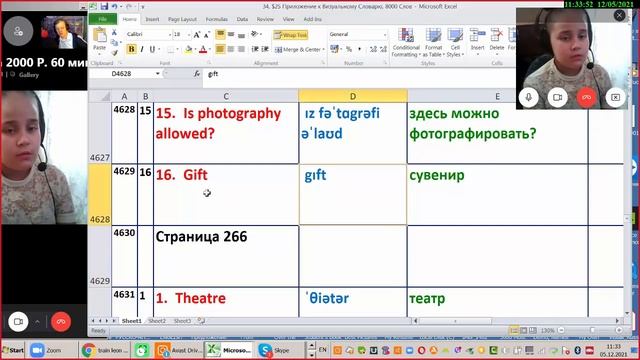This screenshot has width=640, height=360.
Task: End call with red button in top-right overlay
Action: [587, 98]
